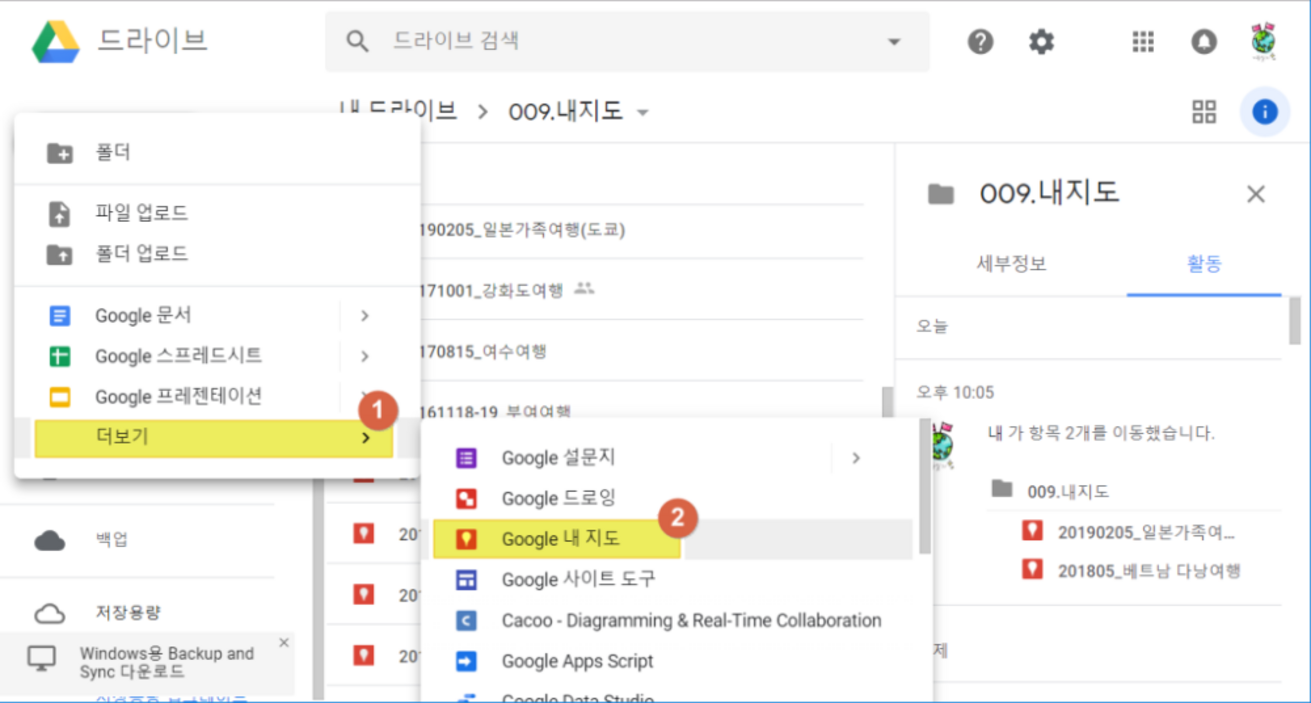Expand the Google 설문지 submenu arrow
This screenshot has width=1311, height=703.
click(x=856, y=458)
